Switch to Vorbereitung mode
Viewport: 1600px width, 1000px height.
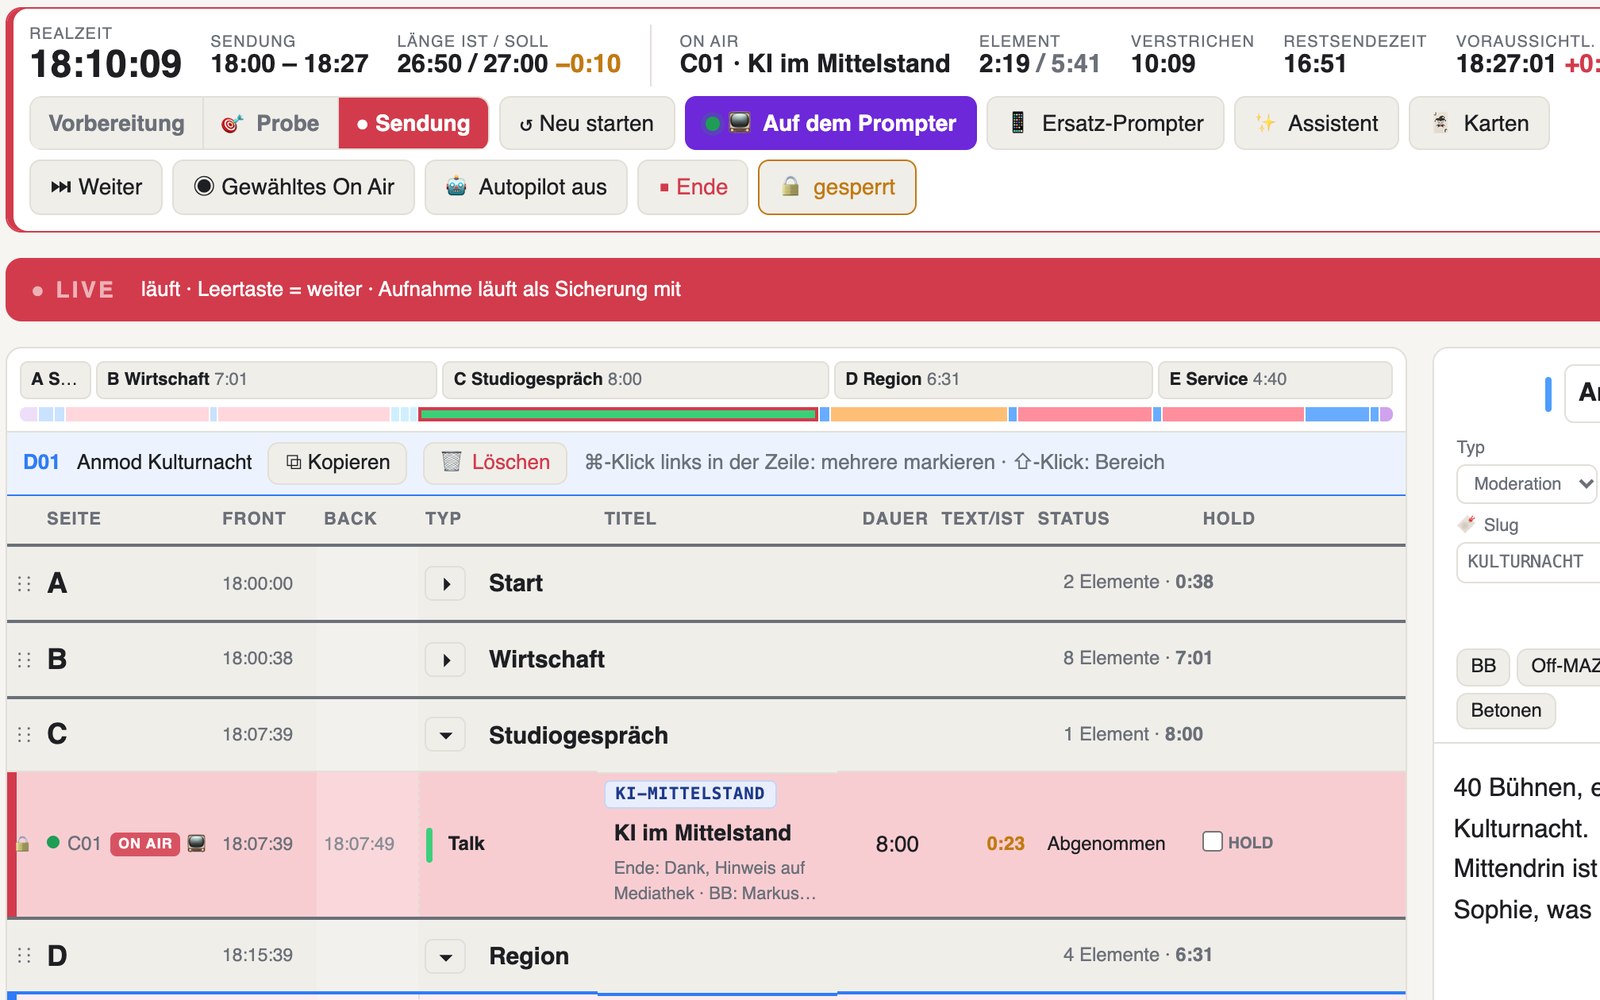(117, 123)
